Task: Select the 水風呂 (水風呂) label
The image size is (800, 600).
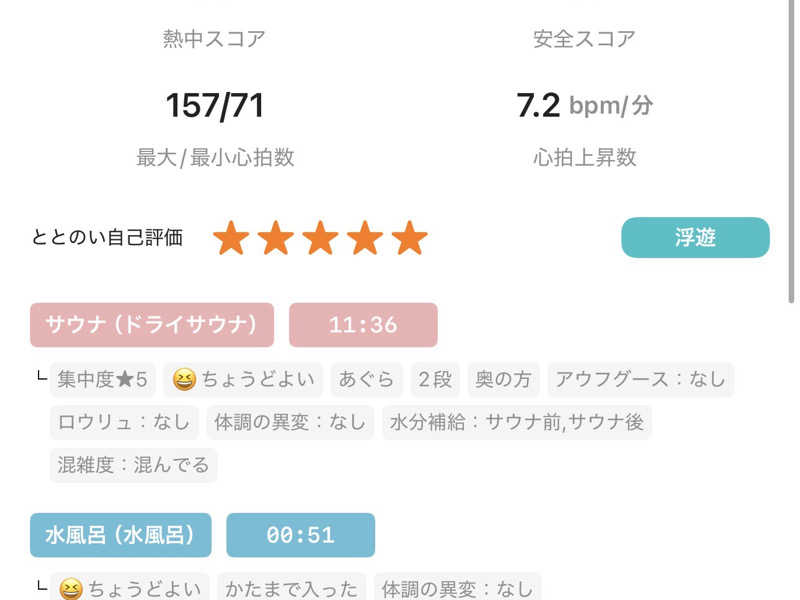Action: tap(121, 535)
